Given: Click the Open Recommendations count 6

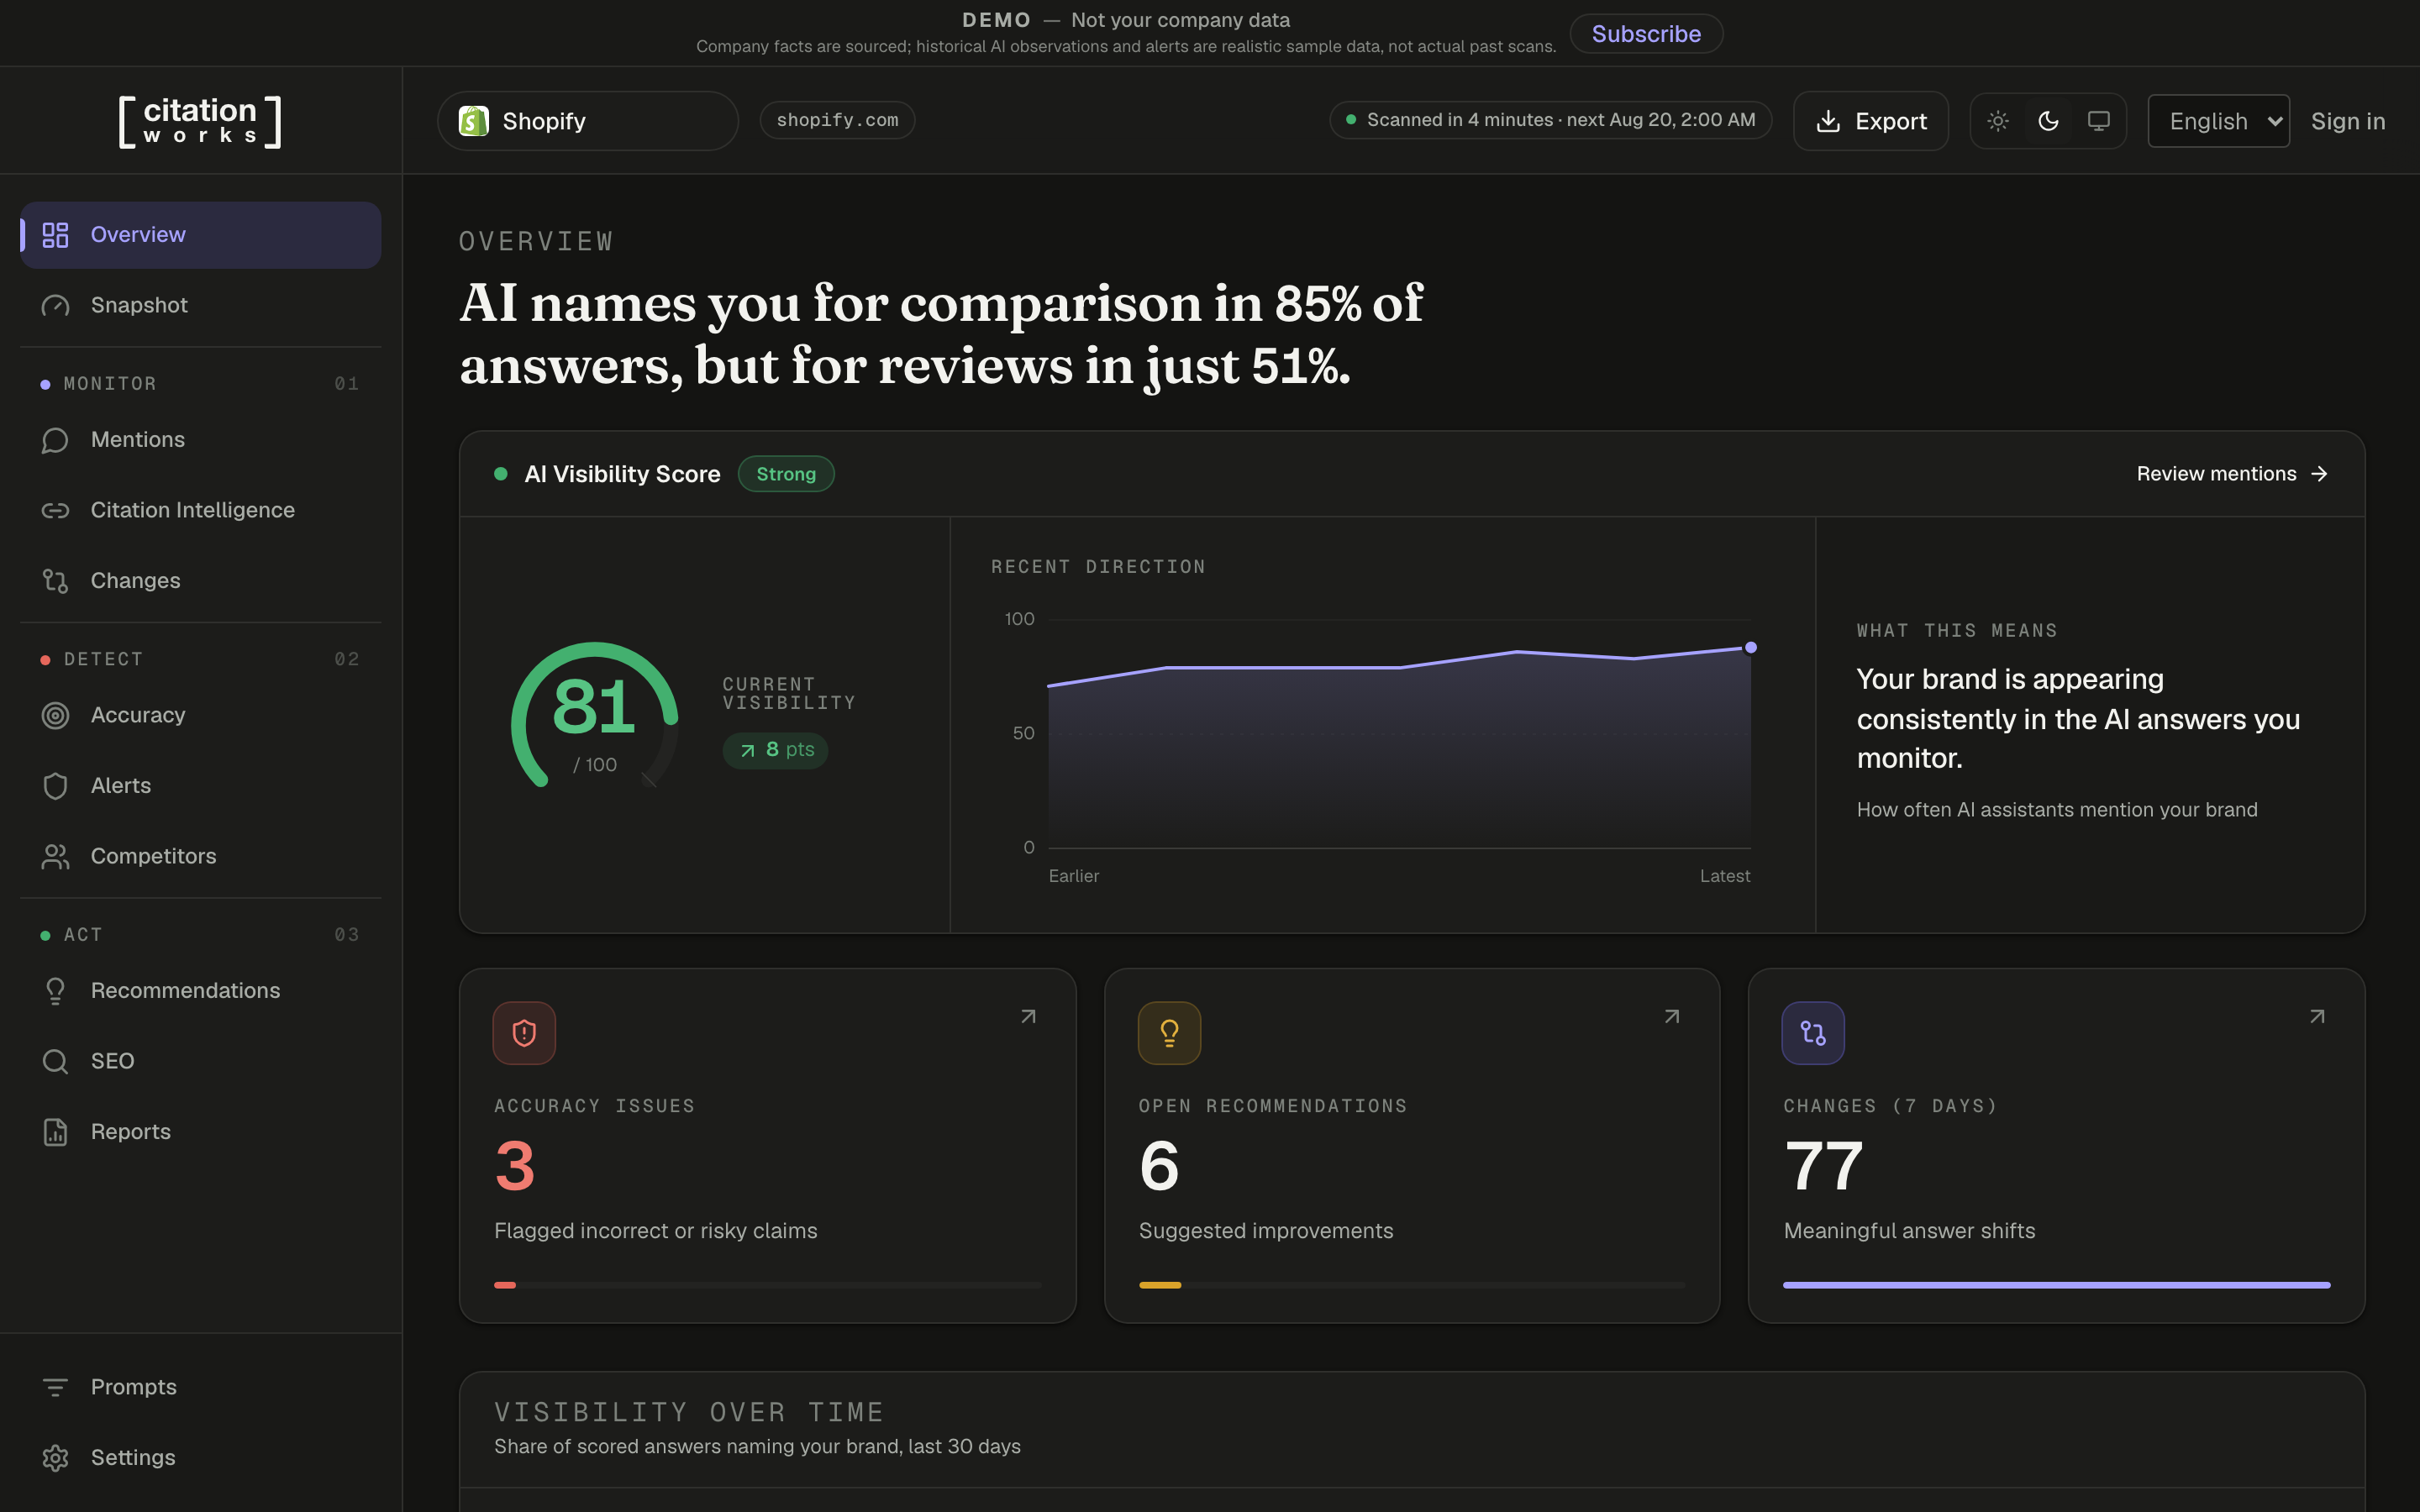Looking at the screenshot, I should tap(1159, 1167).
